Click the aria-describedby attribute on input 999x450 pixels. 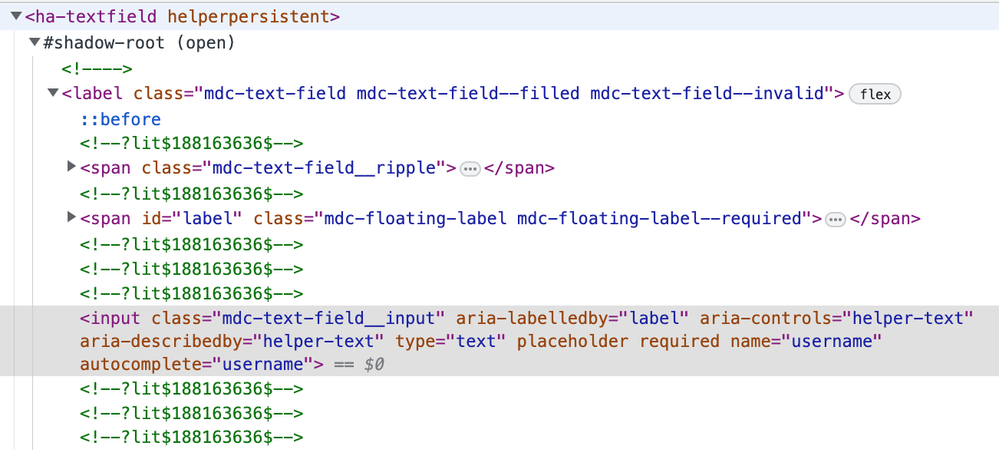154,341
